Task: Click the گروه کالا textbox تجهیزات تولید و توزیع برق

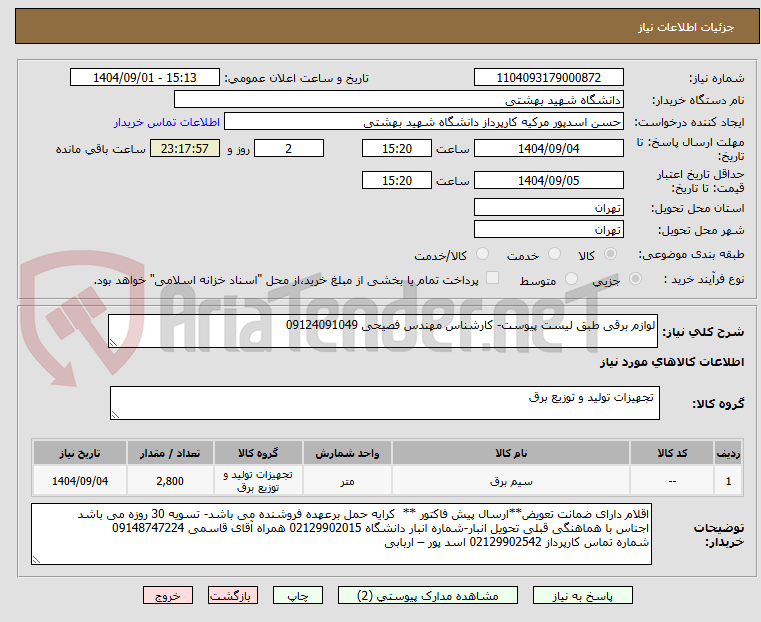Action: click(384, 403)
